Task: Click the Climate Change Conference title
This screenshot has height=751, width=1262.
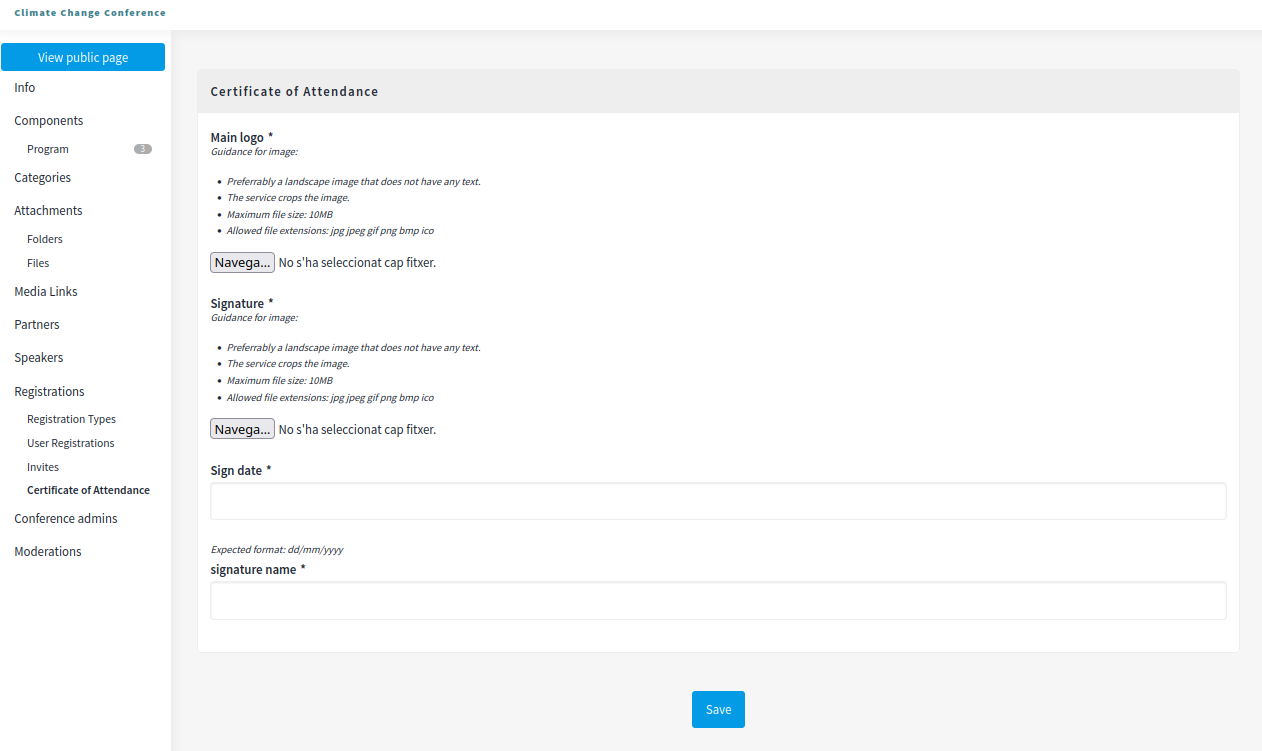Action: 90,13
